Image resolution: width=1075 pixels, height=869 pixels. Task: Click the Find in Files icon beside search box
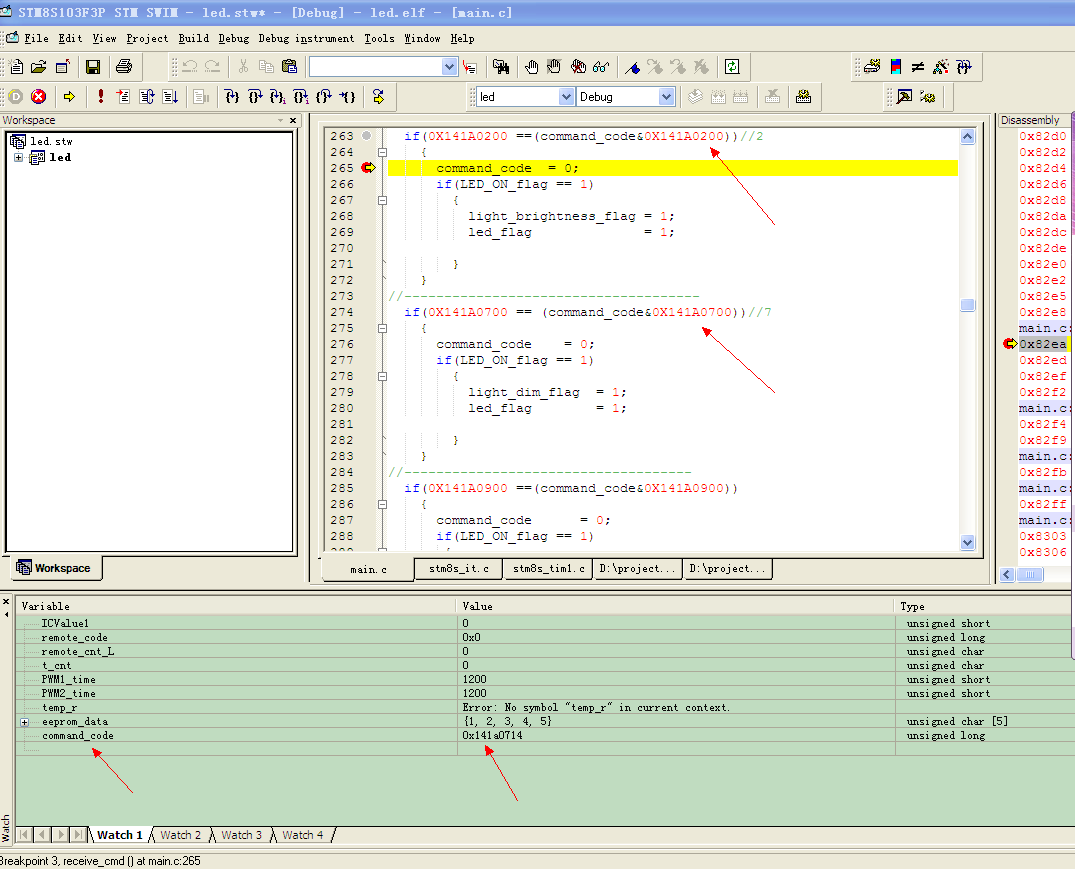pyautogui.click(x=470, y=66)
